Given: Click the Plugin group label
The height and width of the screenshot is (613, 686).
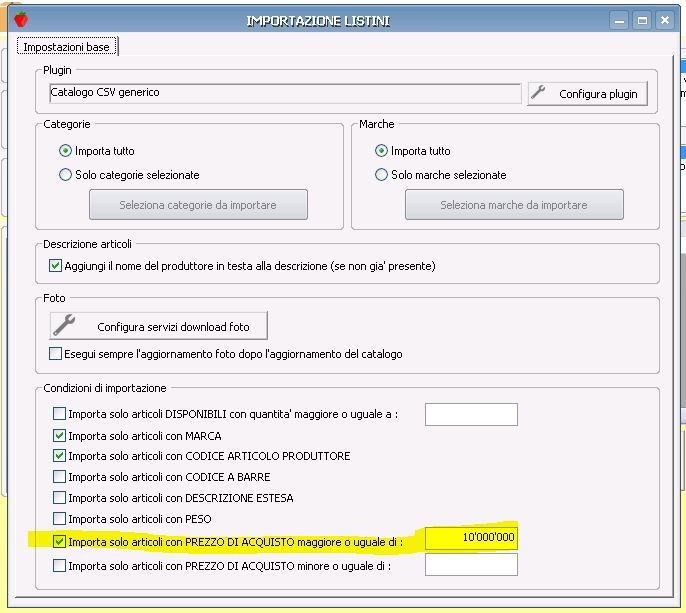Looking at the screenshot, I should [x=57, y=70].
